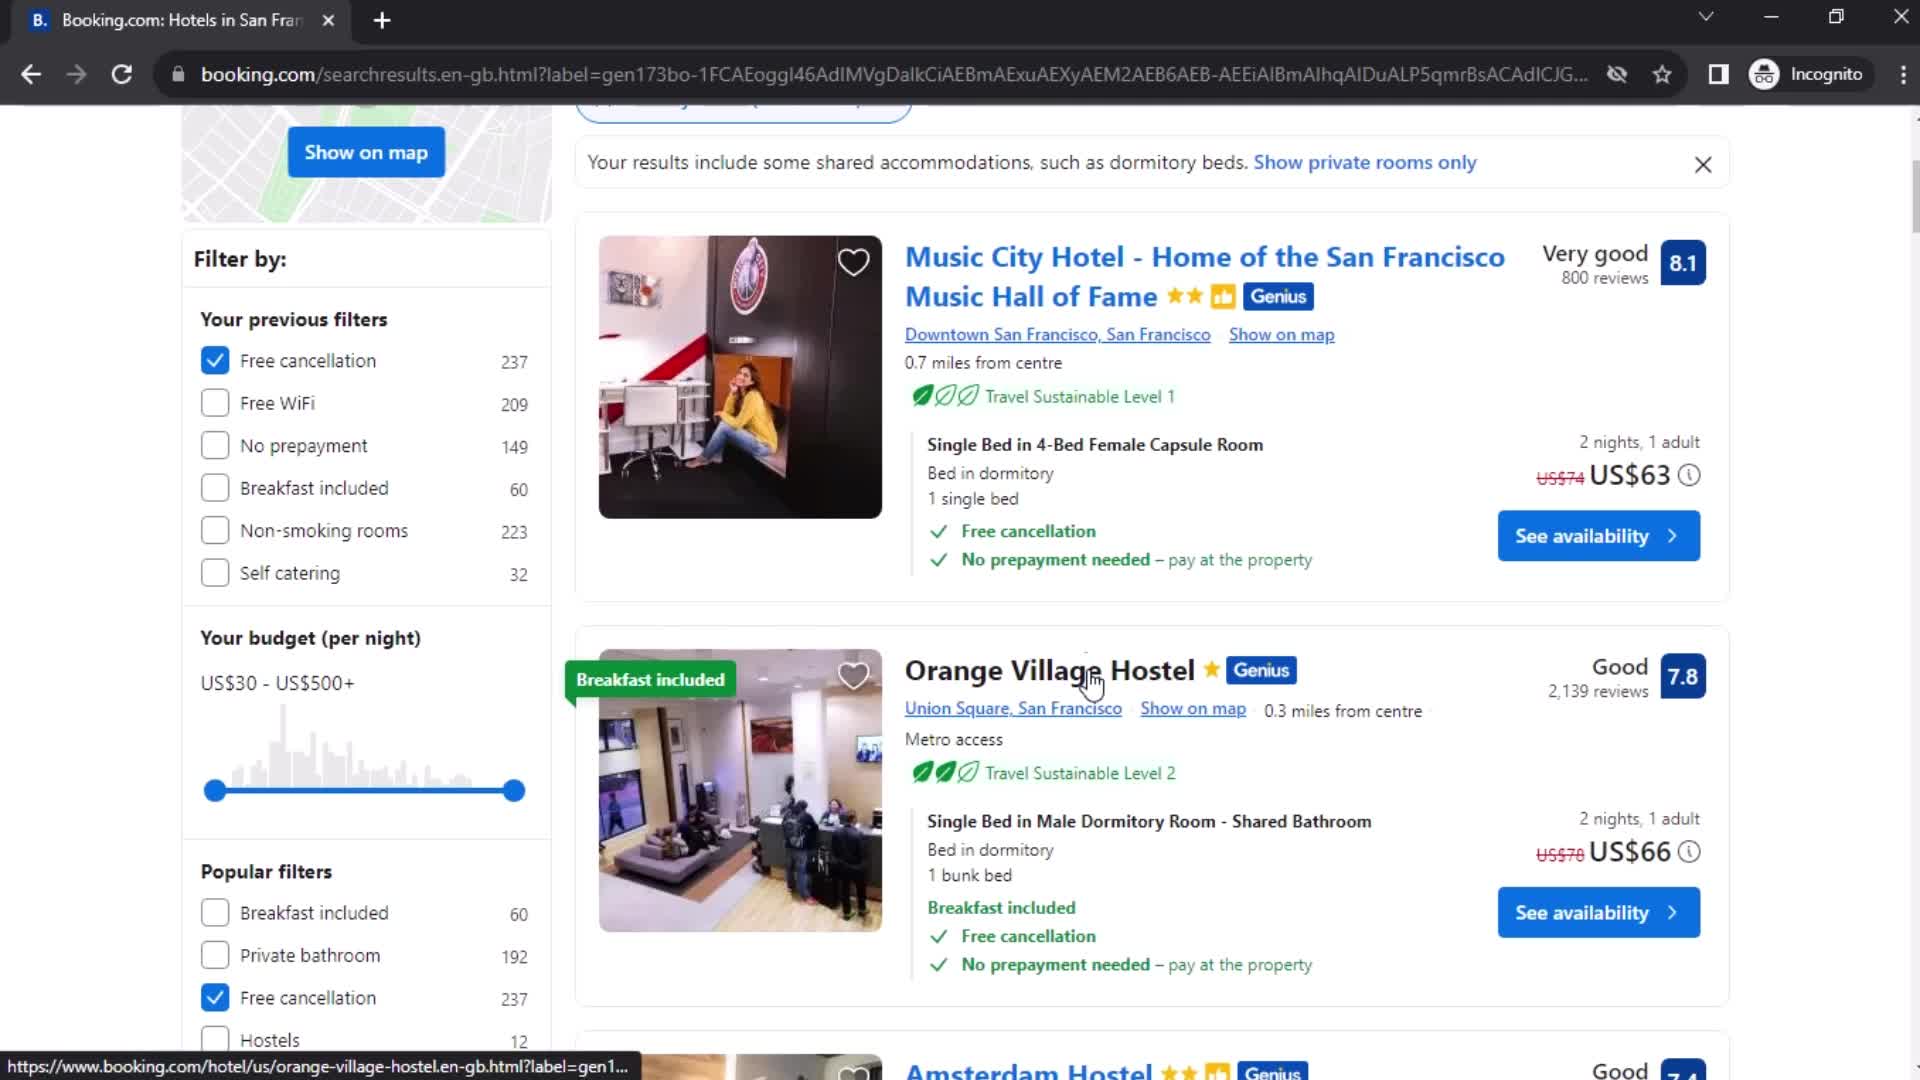1920x1080 pixels.
Task: See availability for Orange Village Hostel
Action: [1598, 913]
